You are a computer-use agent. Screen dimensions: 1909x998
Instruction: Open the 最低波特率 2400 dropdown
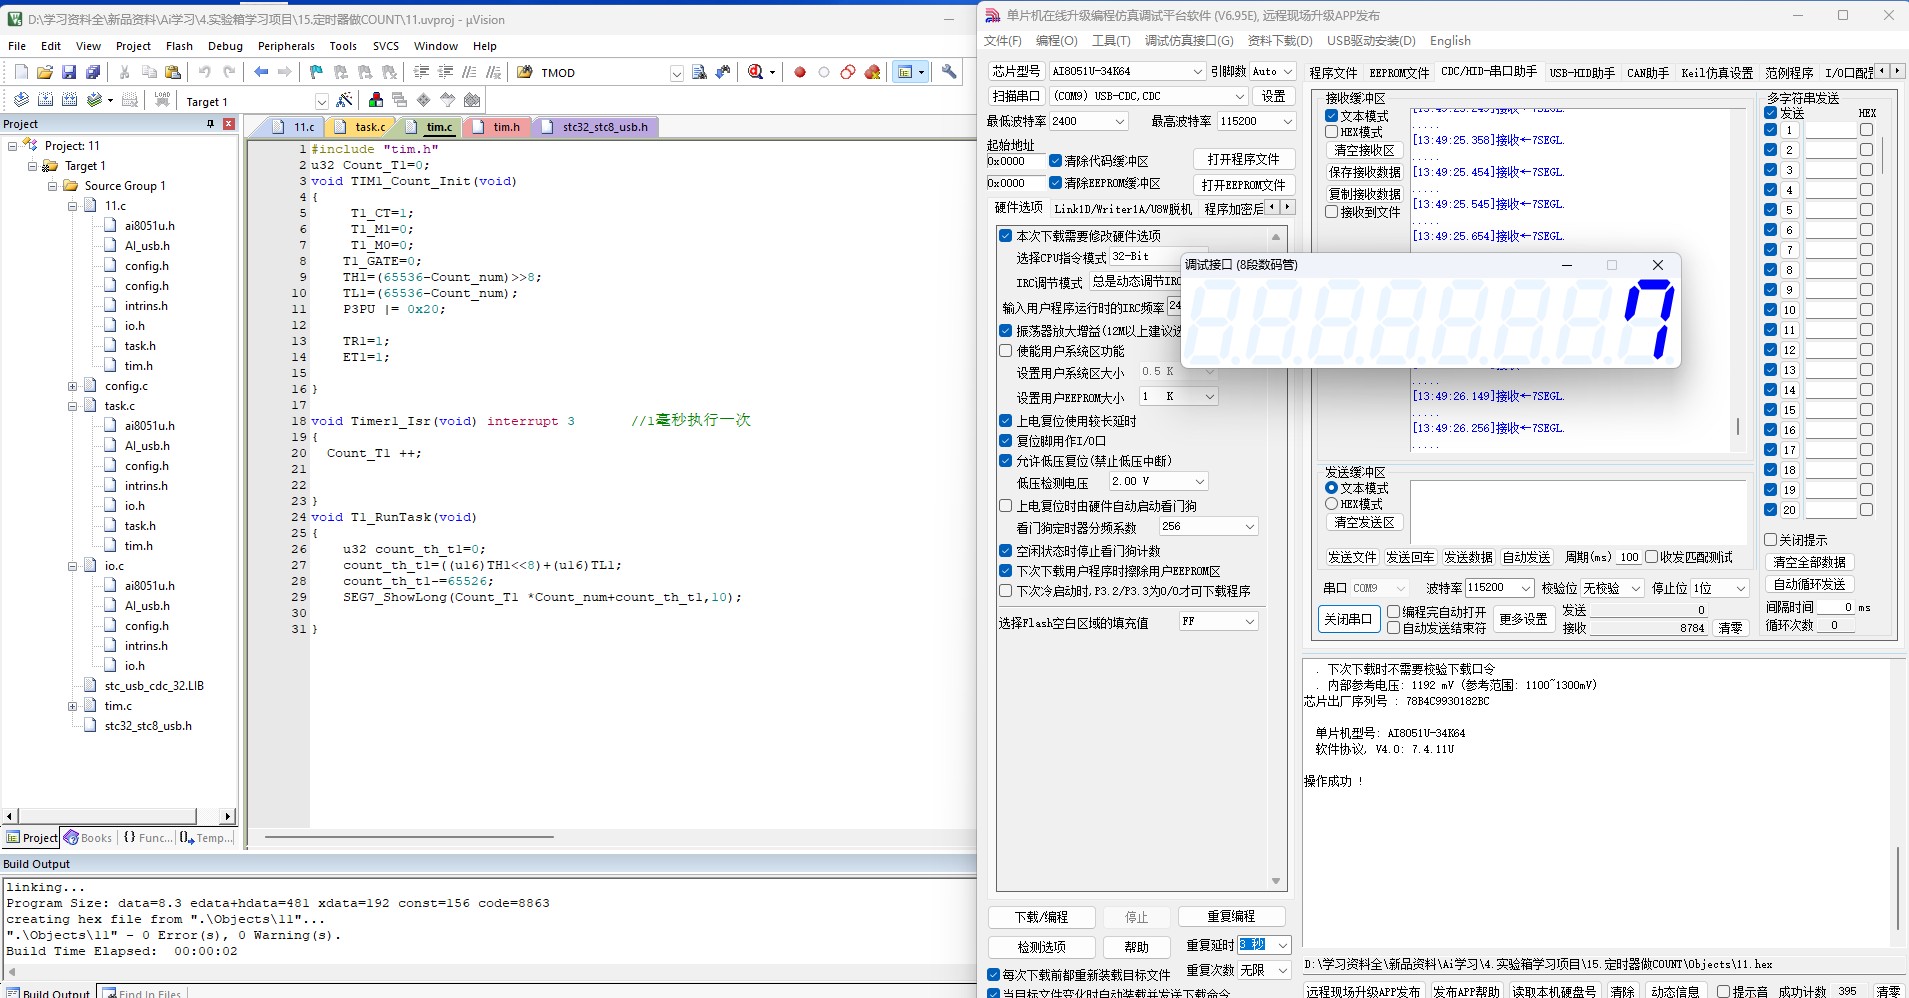pos(1119,121)
